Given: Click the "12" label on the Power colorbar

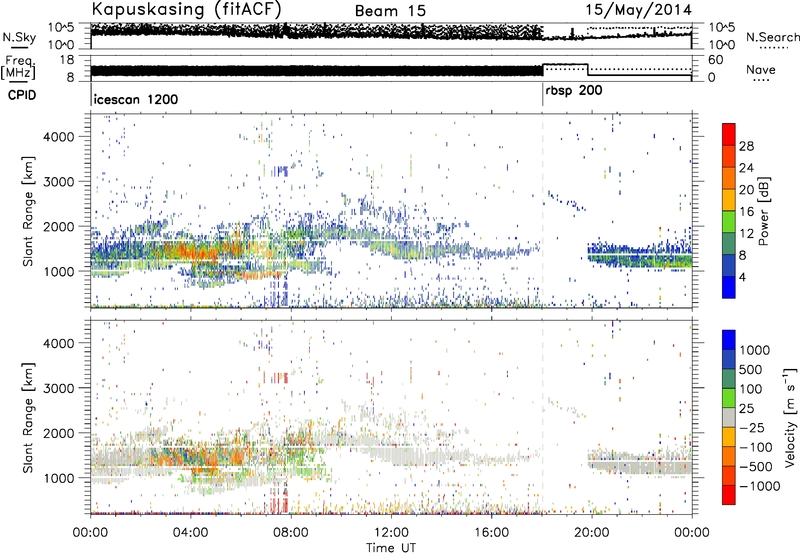Looking at the screenshot, I should pos(746,234).
